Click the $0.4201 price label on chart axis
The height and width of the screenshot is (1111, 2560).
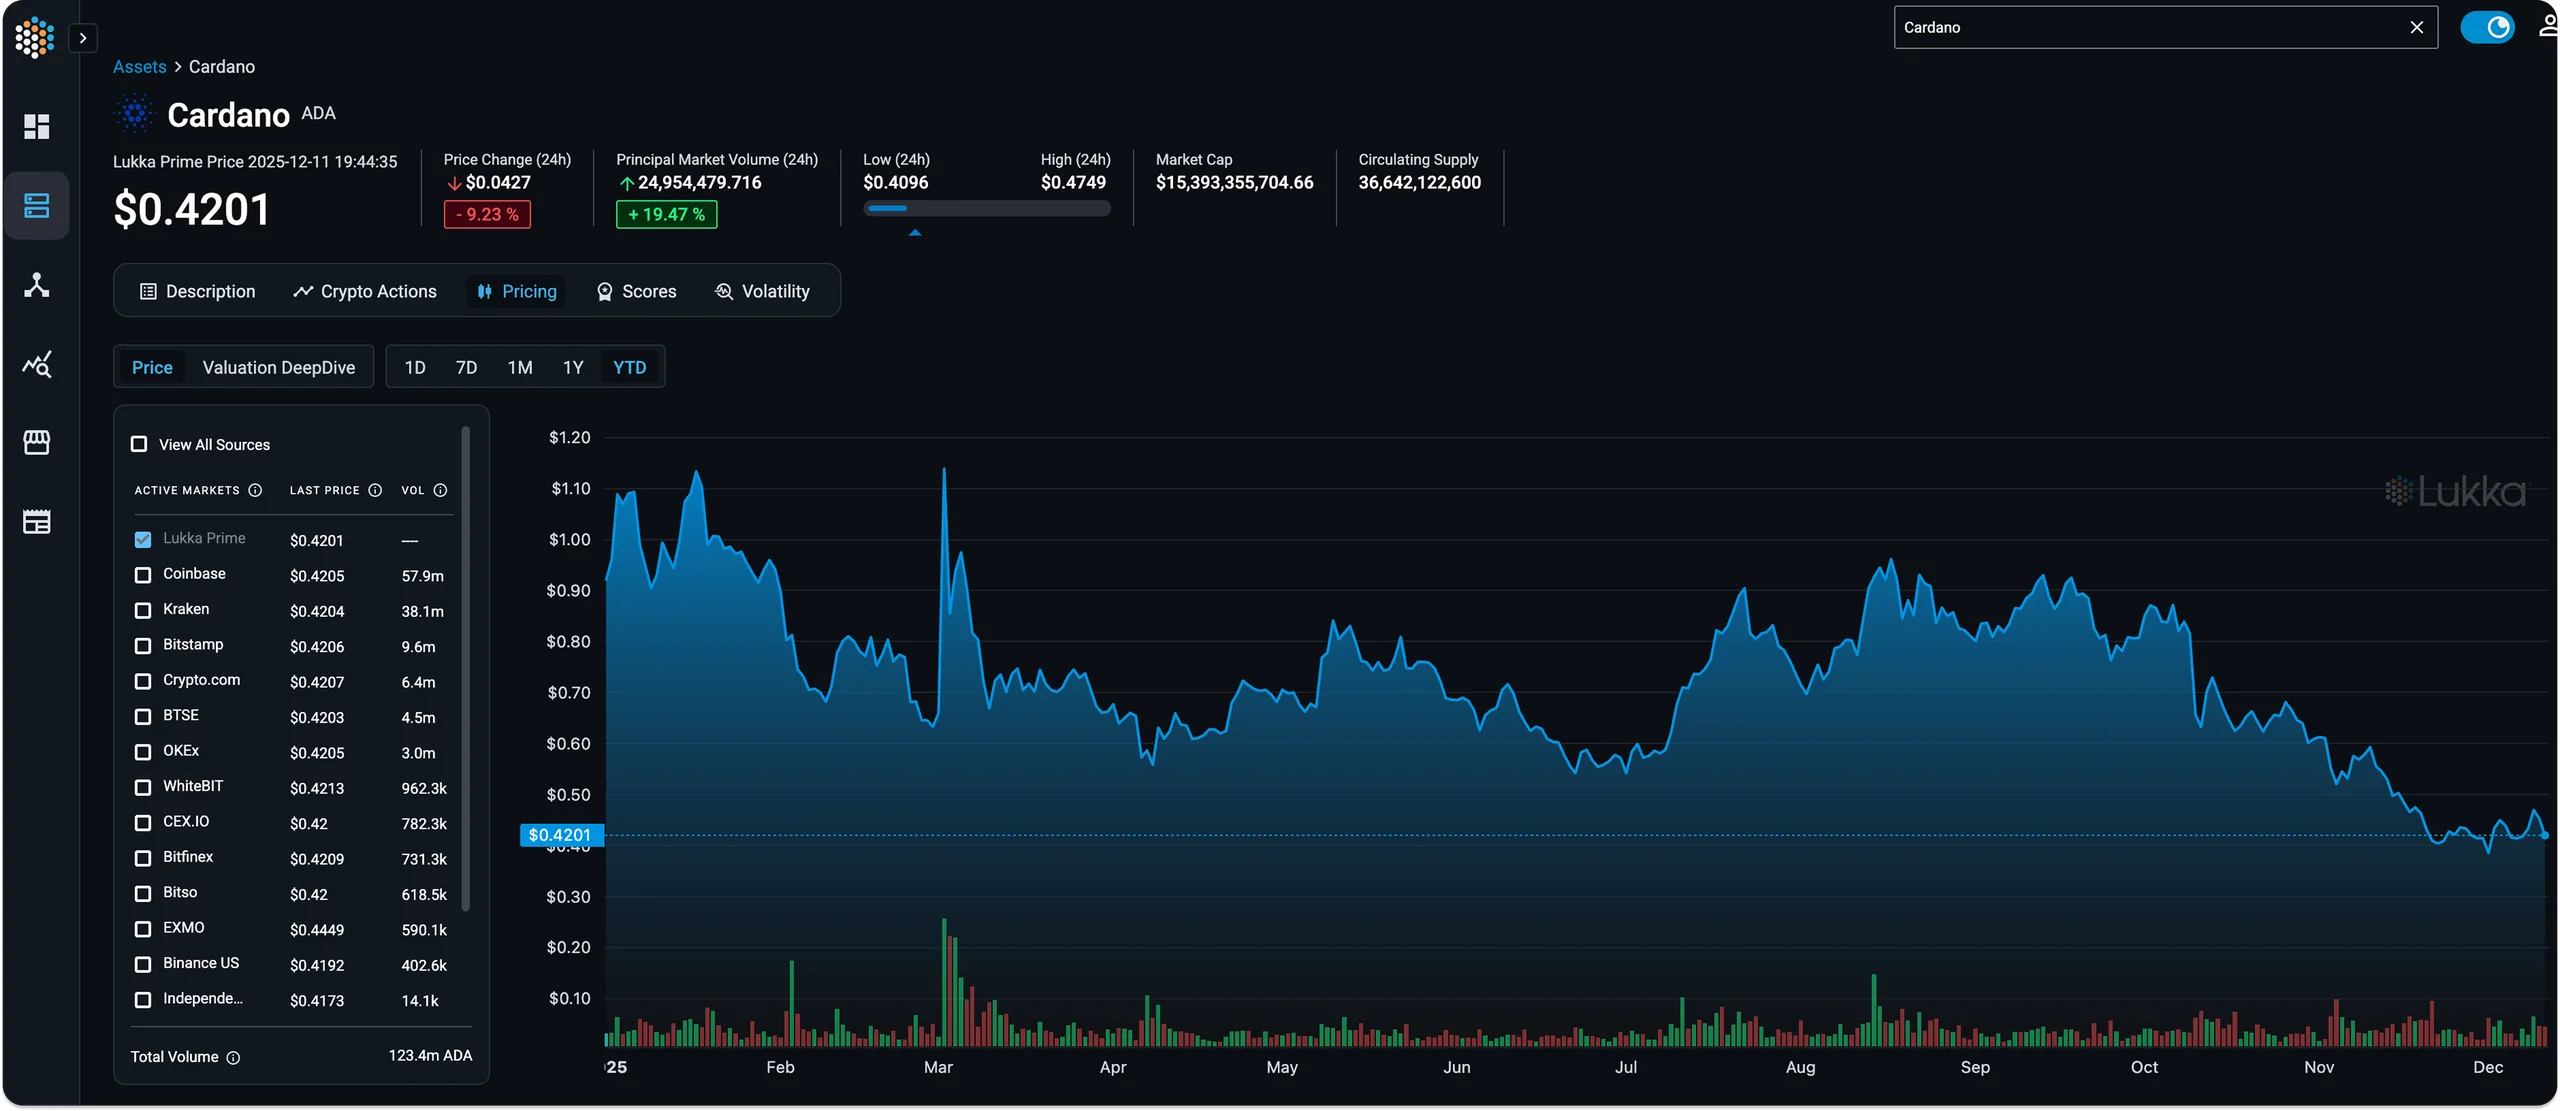[560, 835]
